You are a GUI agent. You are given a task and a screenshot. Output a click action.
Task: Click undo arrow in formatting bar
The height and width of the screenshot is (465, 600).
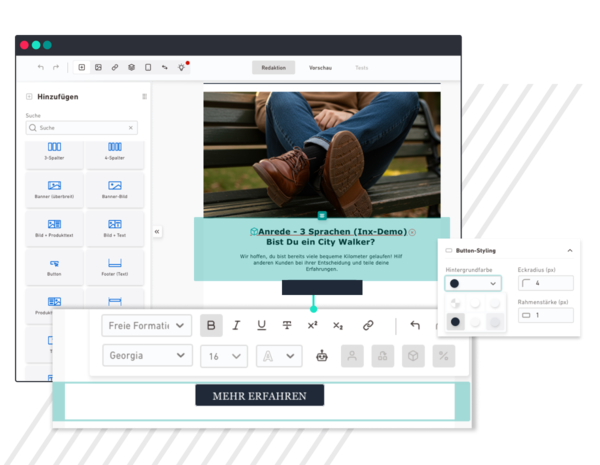[x=415, y=326]
